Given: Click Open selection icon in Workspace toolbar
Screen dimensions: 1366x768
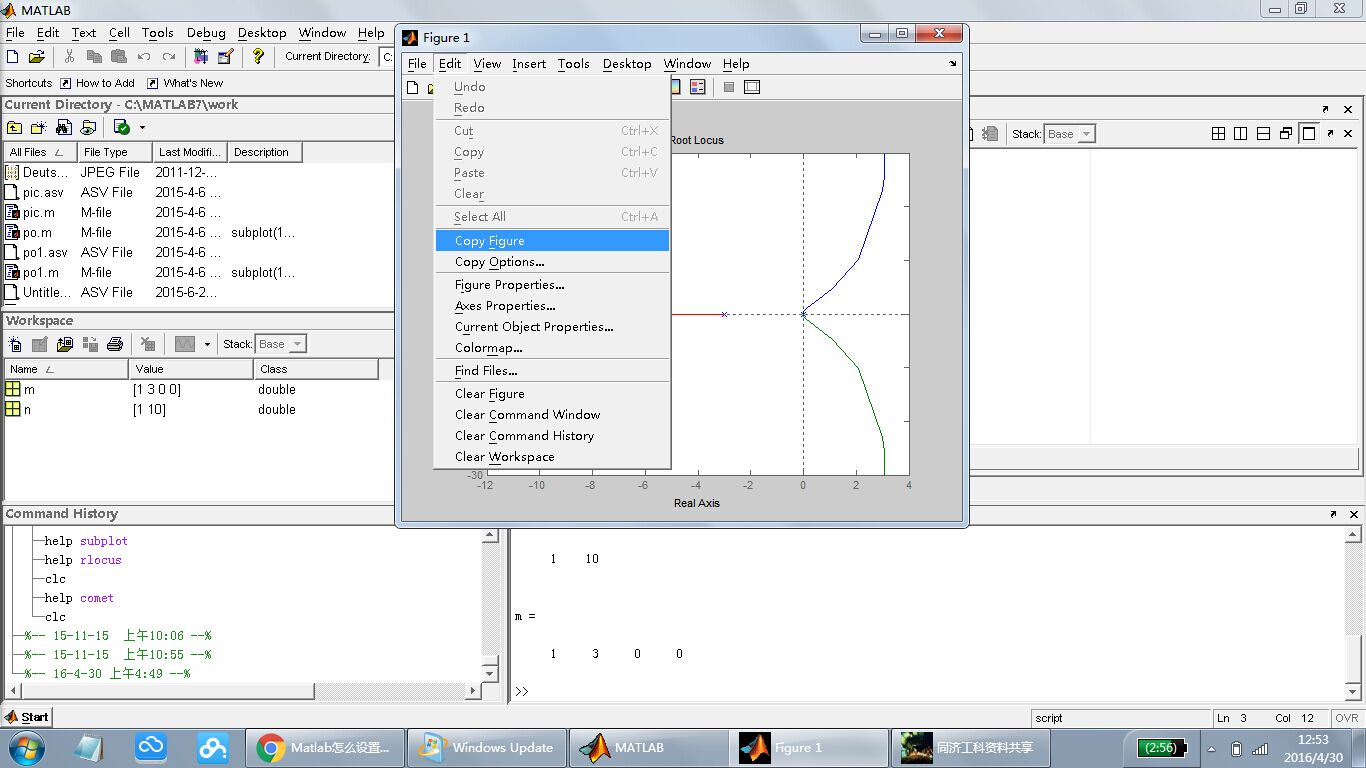Looking at the screenshot, I should tap(40, 344).
